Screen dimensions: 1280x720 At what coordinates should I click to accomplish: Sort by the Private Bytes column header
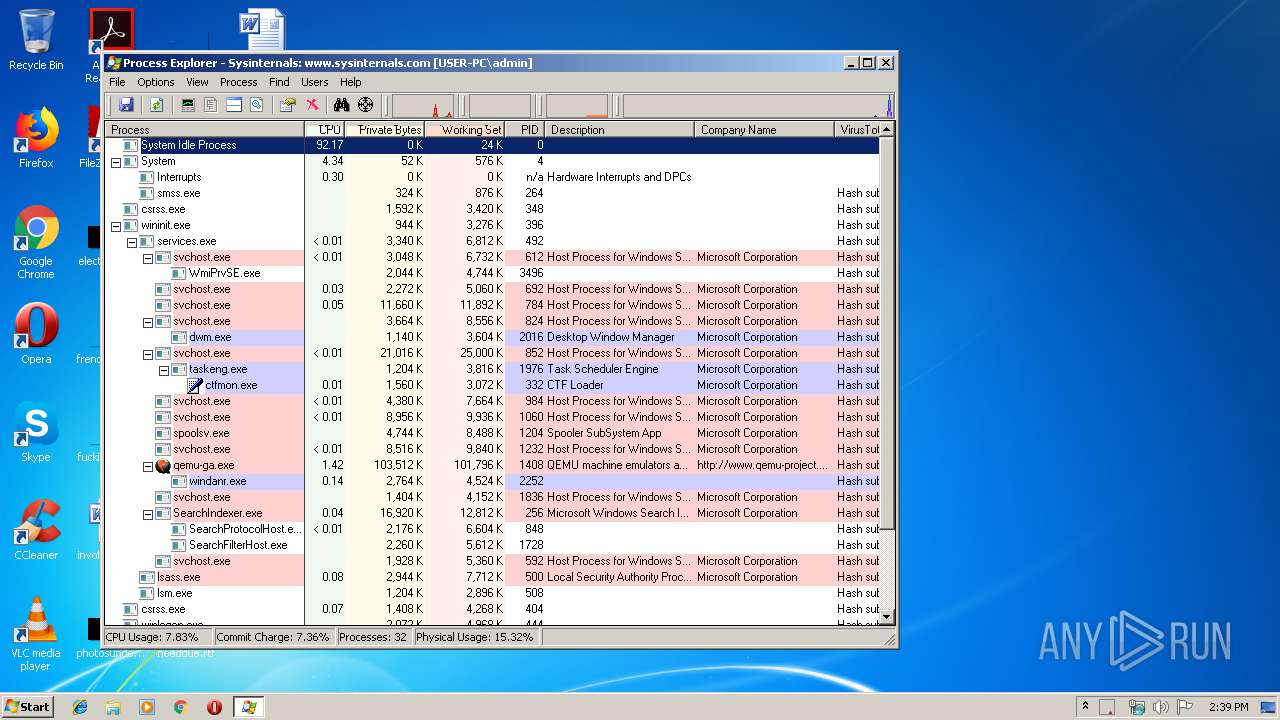coord(385,129)
